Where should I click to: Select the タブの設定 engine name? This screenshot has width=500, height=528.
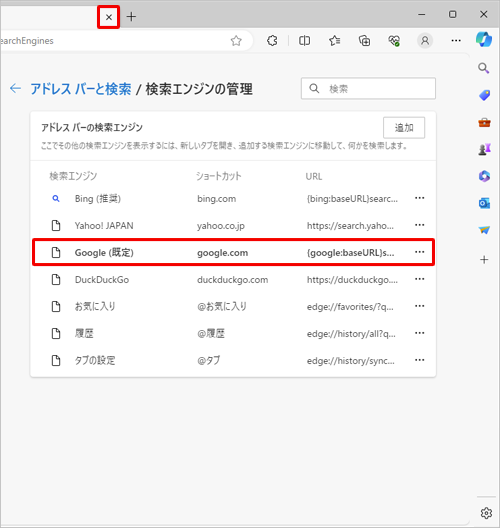[95, 360]
